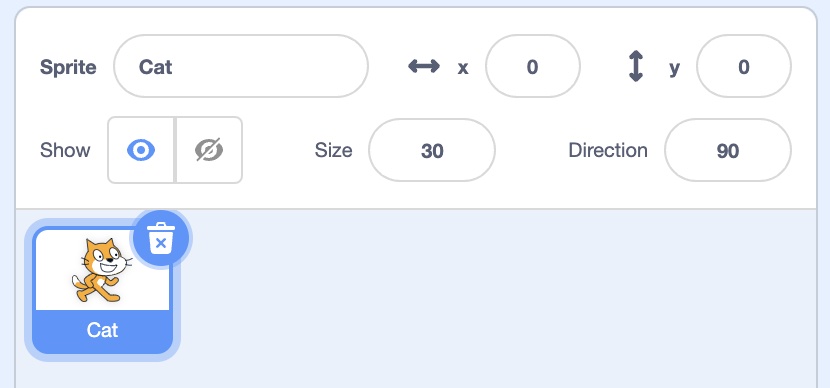Click the Direction label text

click(x=608, y=150)
